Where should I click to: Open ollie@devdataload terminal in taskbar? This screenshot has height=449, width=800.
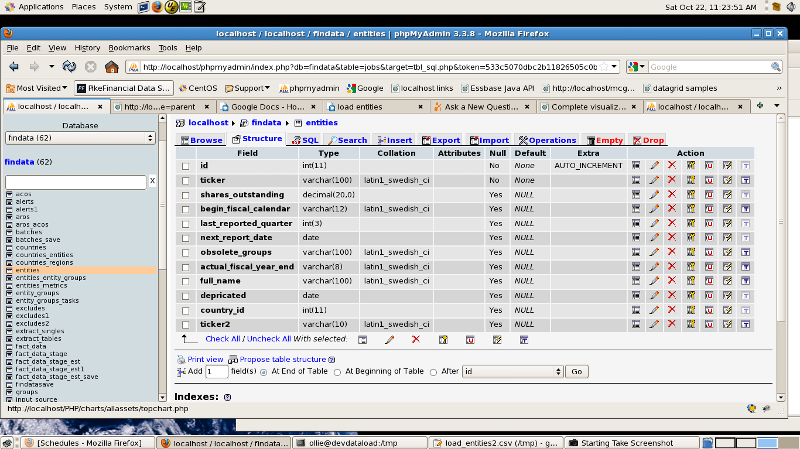(359, 443)
